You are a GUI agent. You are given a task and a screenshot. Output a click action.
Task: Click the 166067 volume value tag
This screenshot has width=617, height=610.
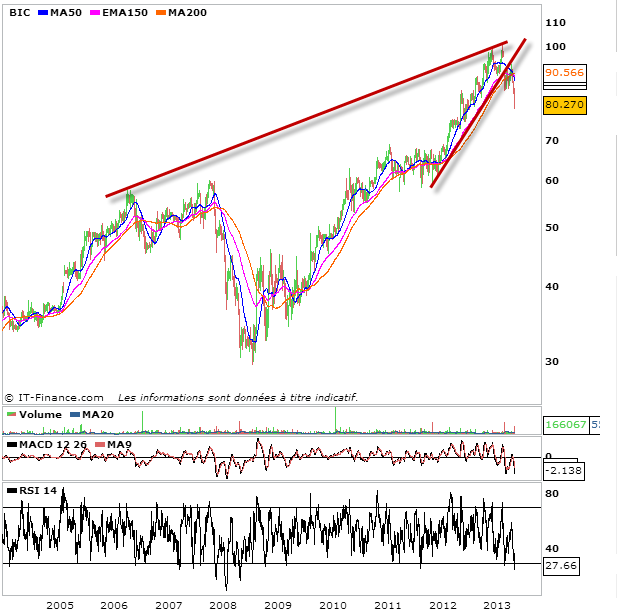(566, 424)
